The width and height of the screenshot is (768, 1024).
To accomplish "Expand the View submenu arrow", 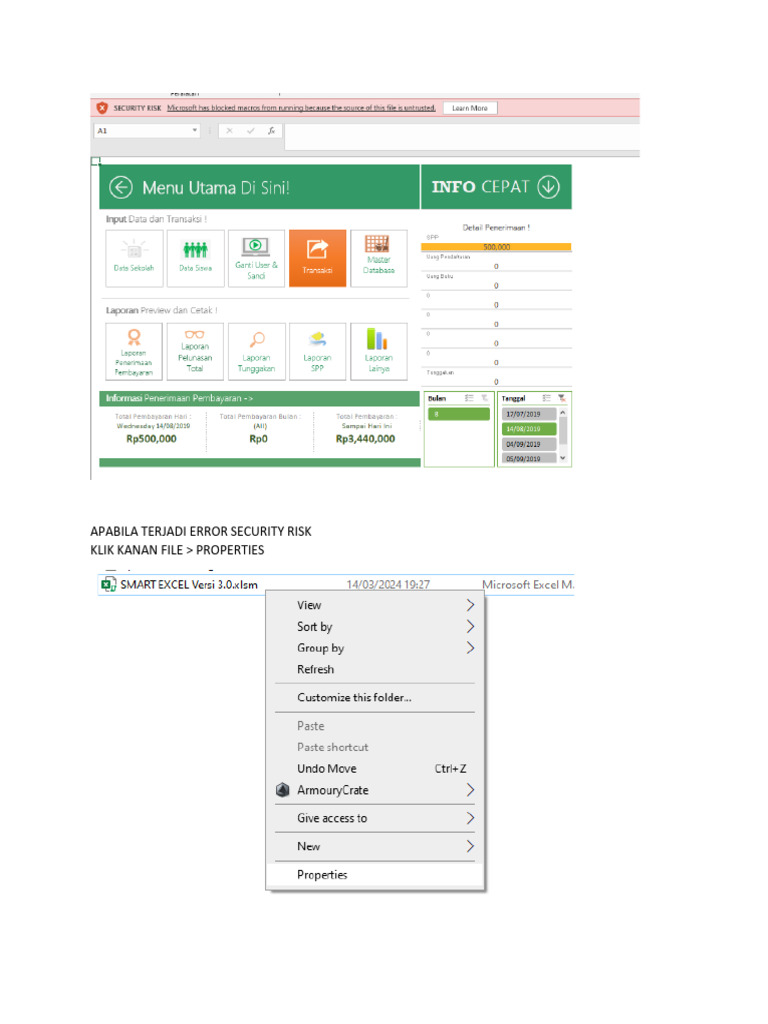I will point(470,605).
